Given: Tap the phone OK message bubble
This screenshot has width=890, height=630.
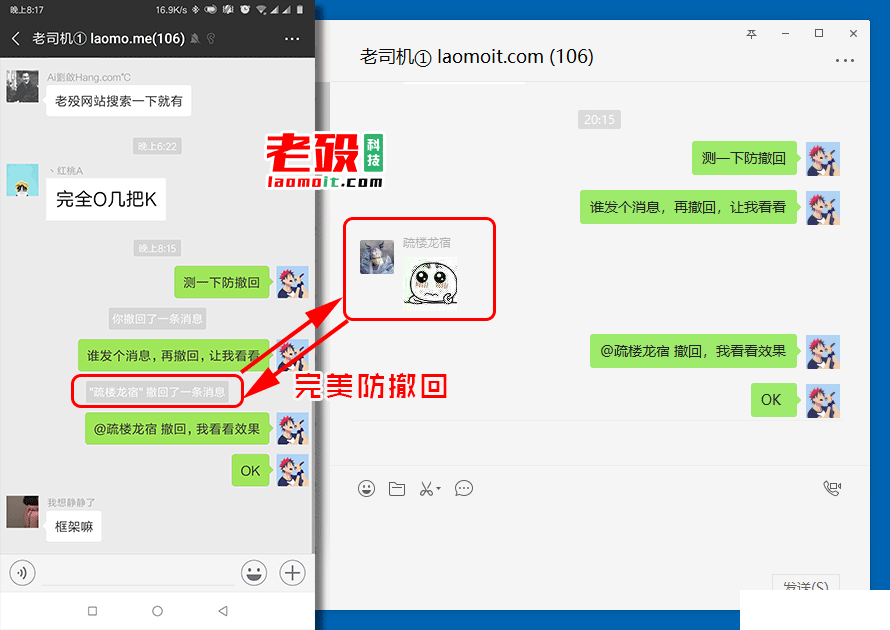Looking at the screenshot, I should tap(250, 471).
